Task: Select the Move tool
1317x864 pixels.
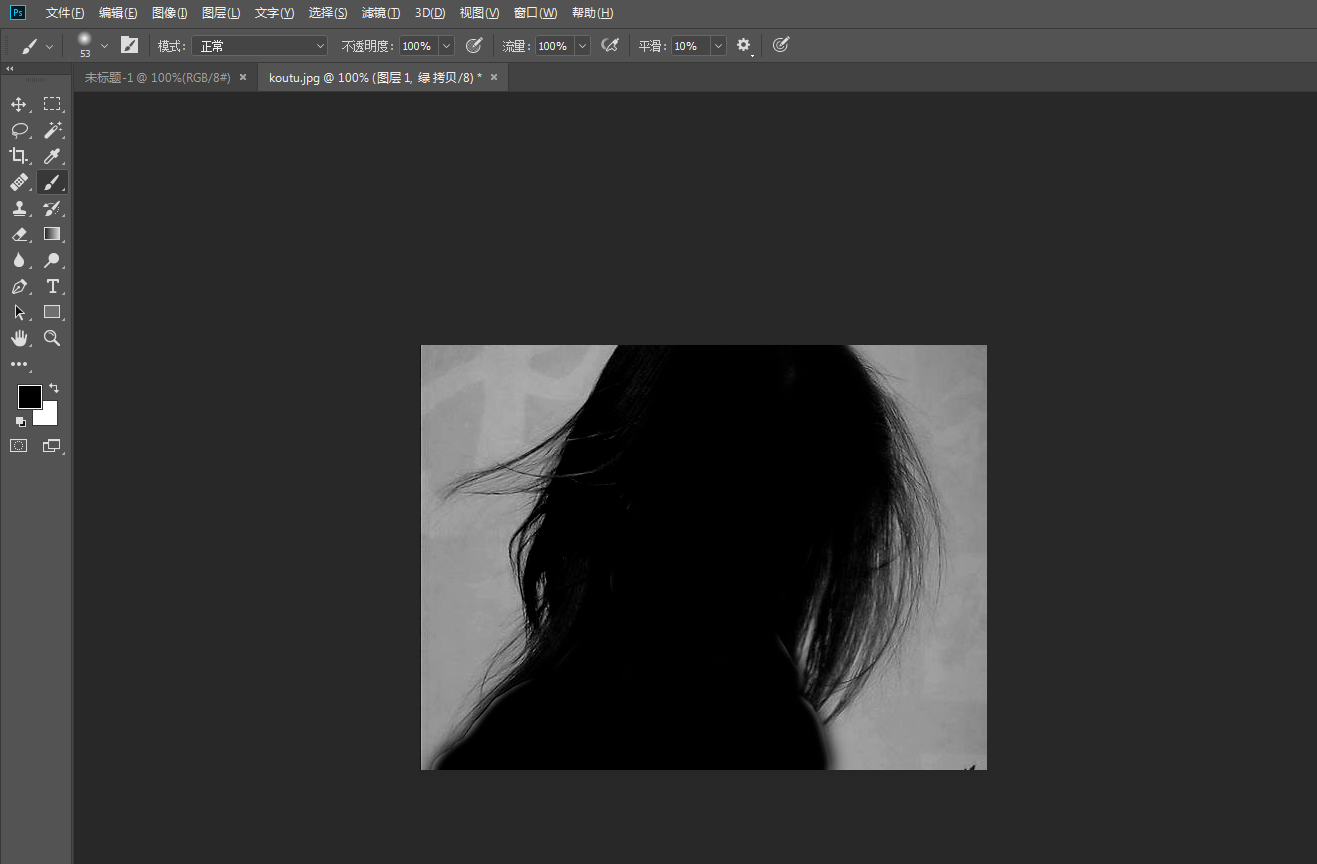Action: tap(19, 104)
